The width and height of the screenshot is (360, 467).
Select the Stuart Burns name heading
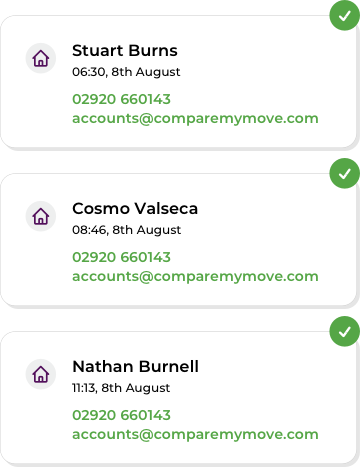(125, 51)
